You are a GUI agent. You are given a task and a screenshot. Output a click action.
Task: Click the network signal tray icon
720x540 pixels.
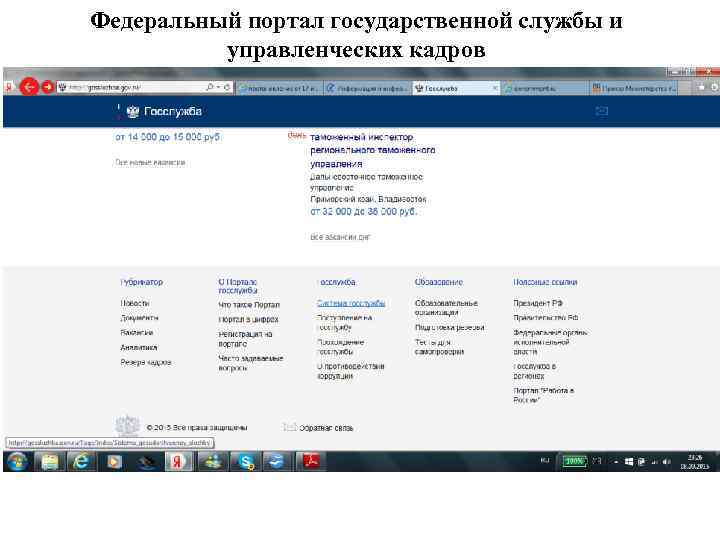pos(654,461)
